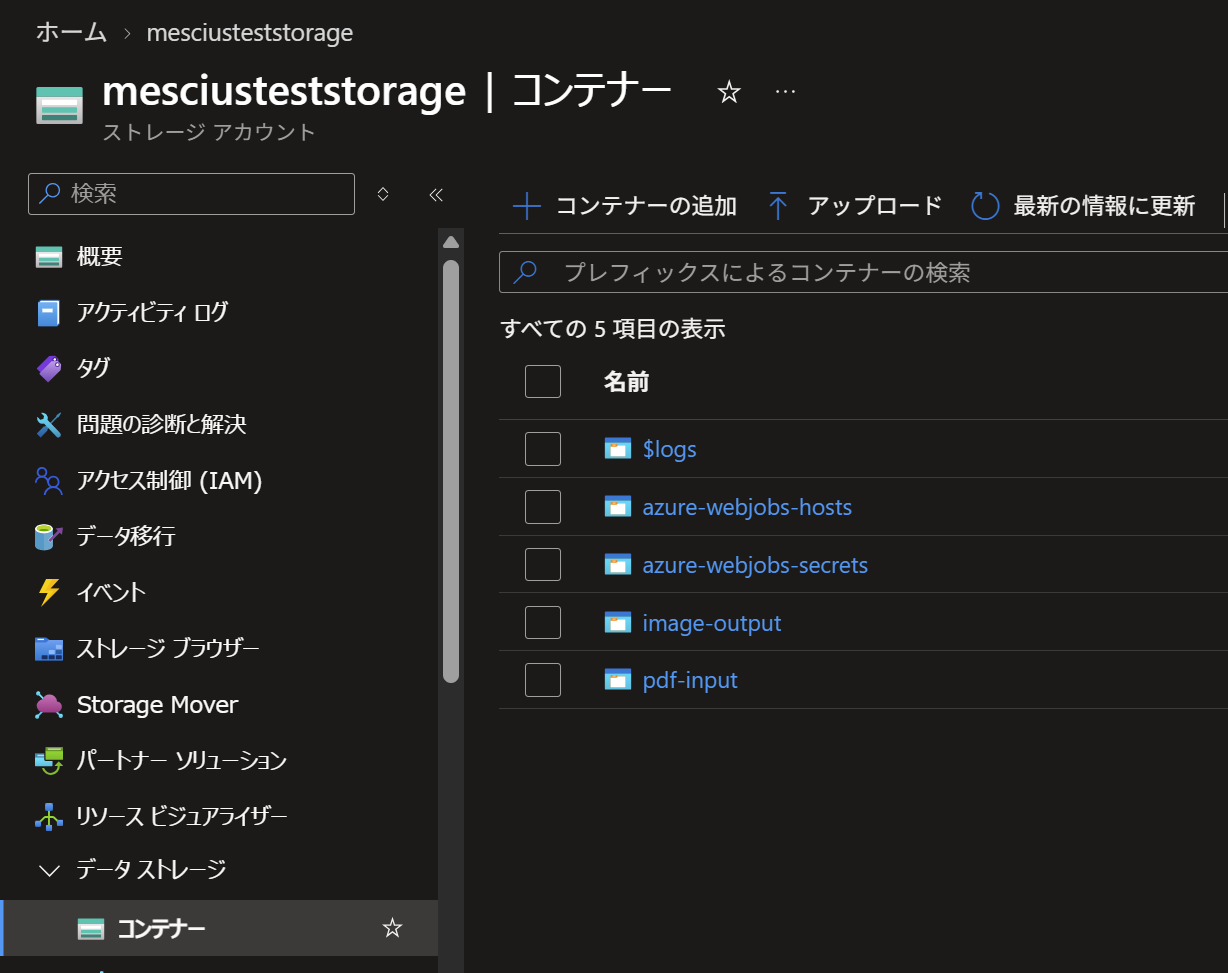1228x973 pixels.
Task: Open イベント menu item
Action: (x=111, y=593)
